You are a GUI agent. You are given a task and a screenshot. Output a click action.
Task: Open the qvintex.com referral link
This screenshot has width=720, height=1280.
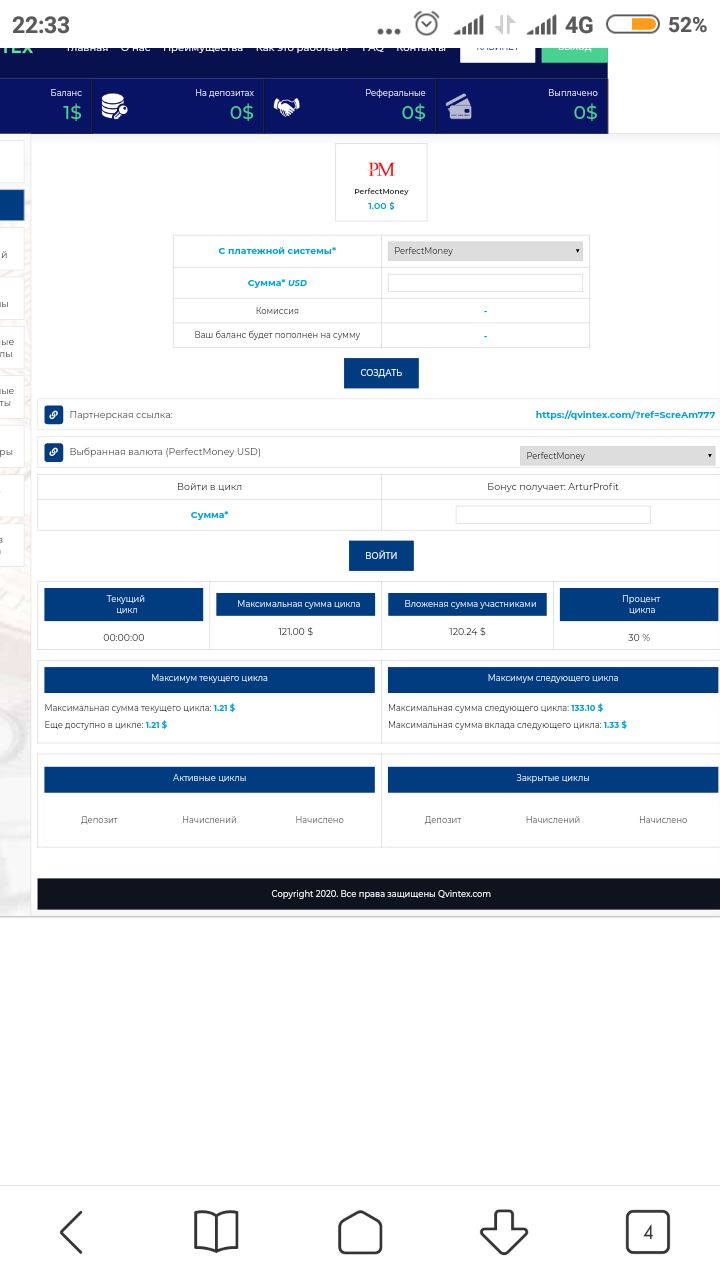(625, 415)
